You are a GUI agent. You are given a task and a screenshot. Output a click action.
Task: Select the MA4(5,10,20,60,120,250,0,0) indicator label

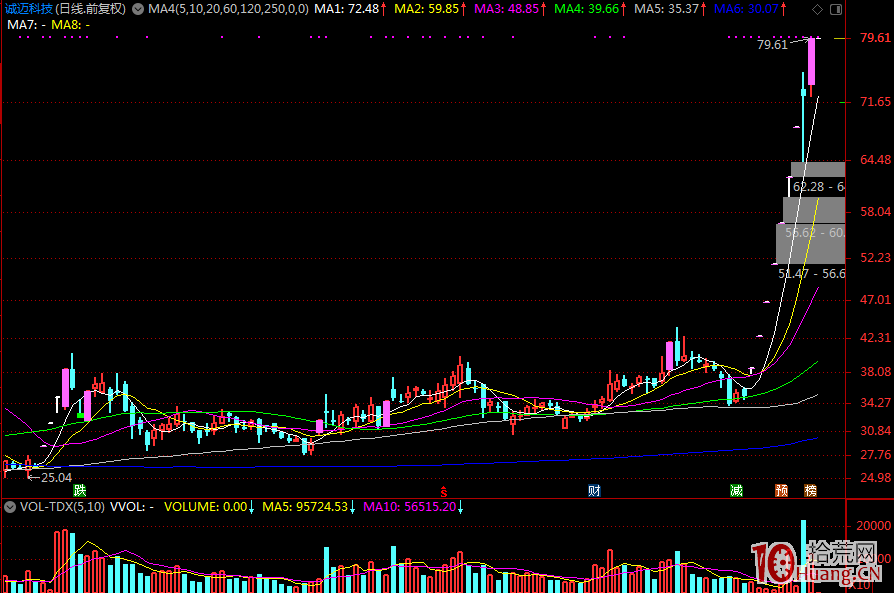click(x=228, y=9)
